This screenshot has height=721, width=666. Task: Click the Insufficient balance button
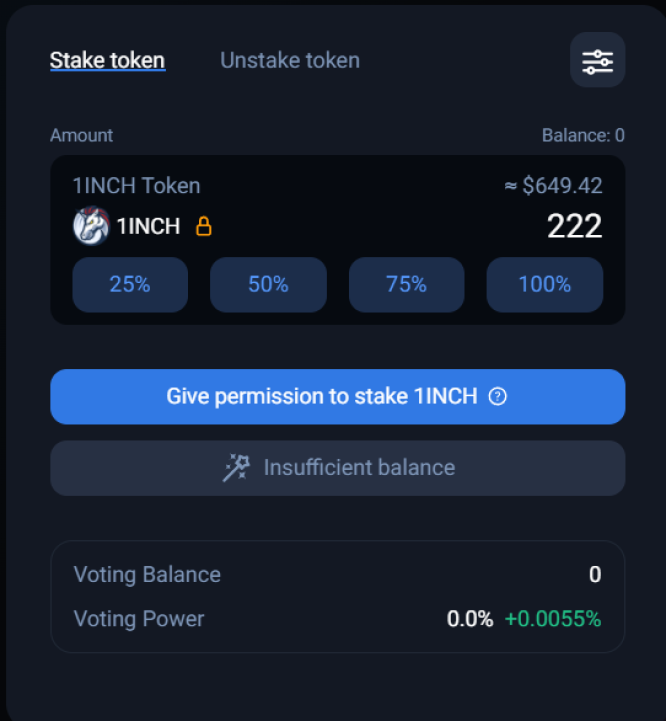(338, 468)
